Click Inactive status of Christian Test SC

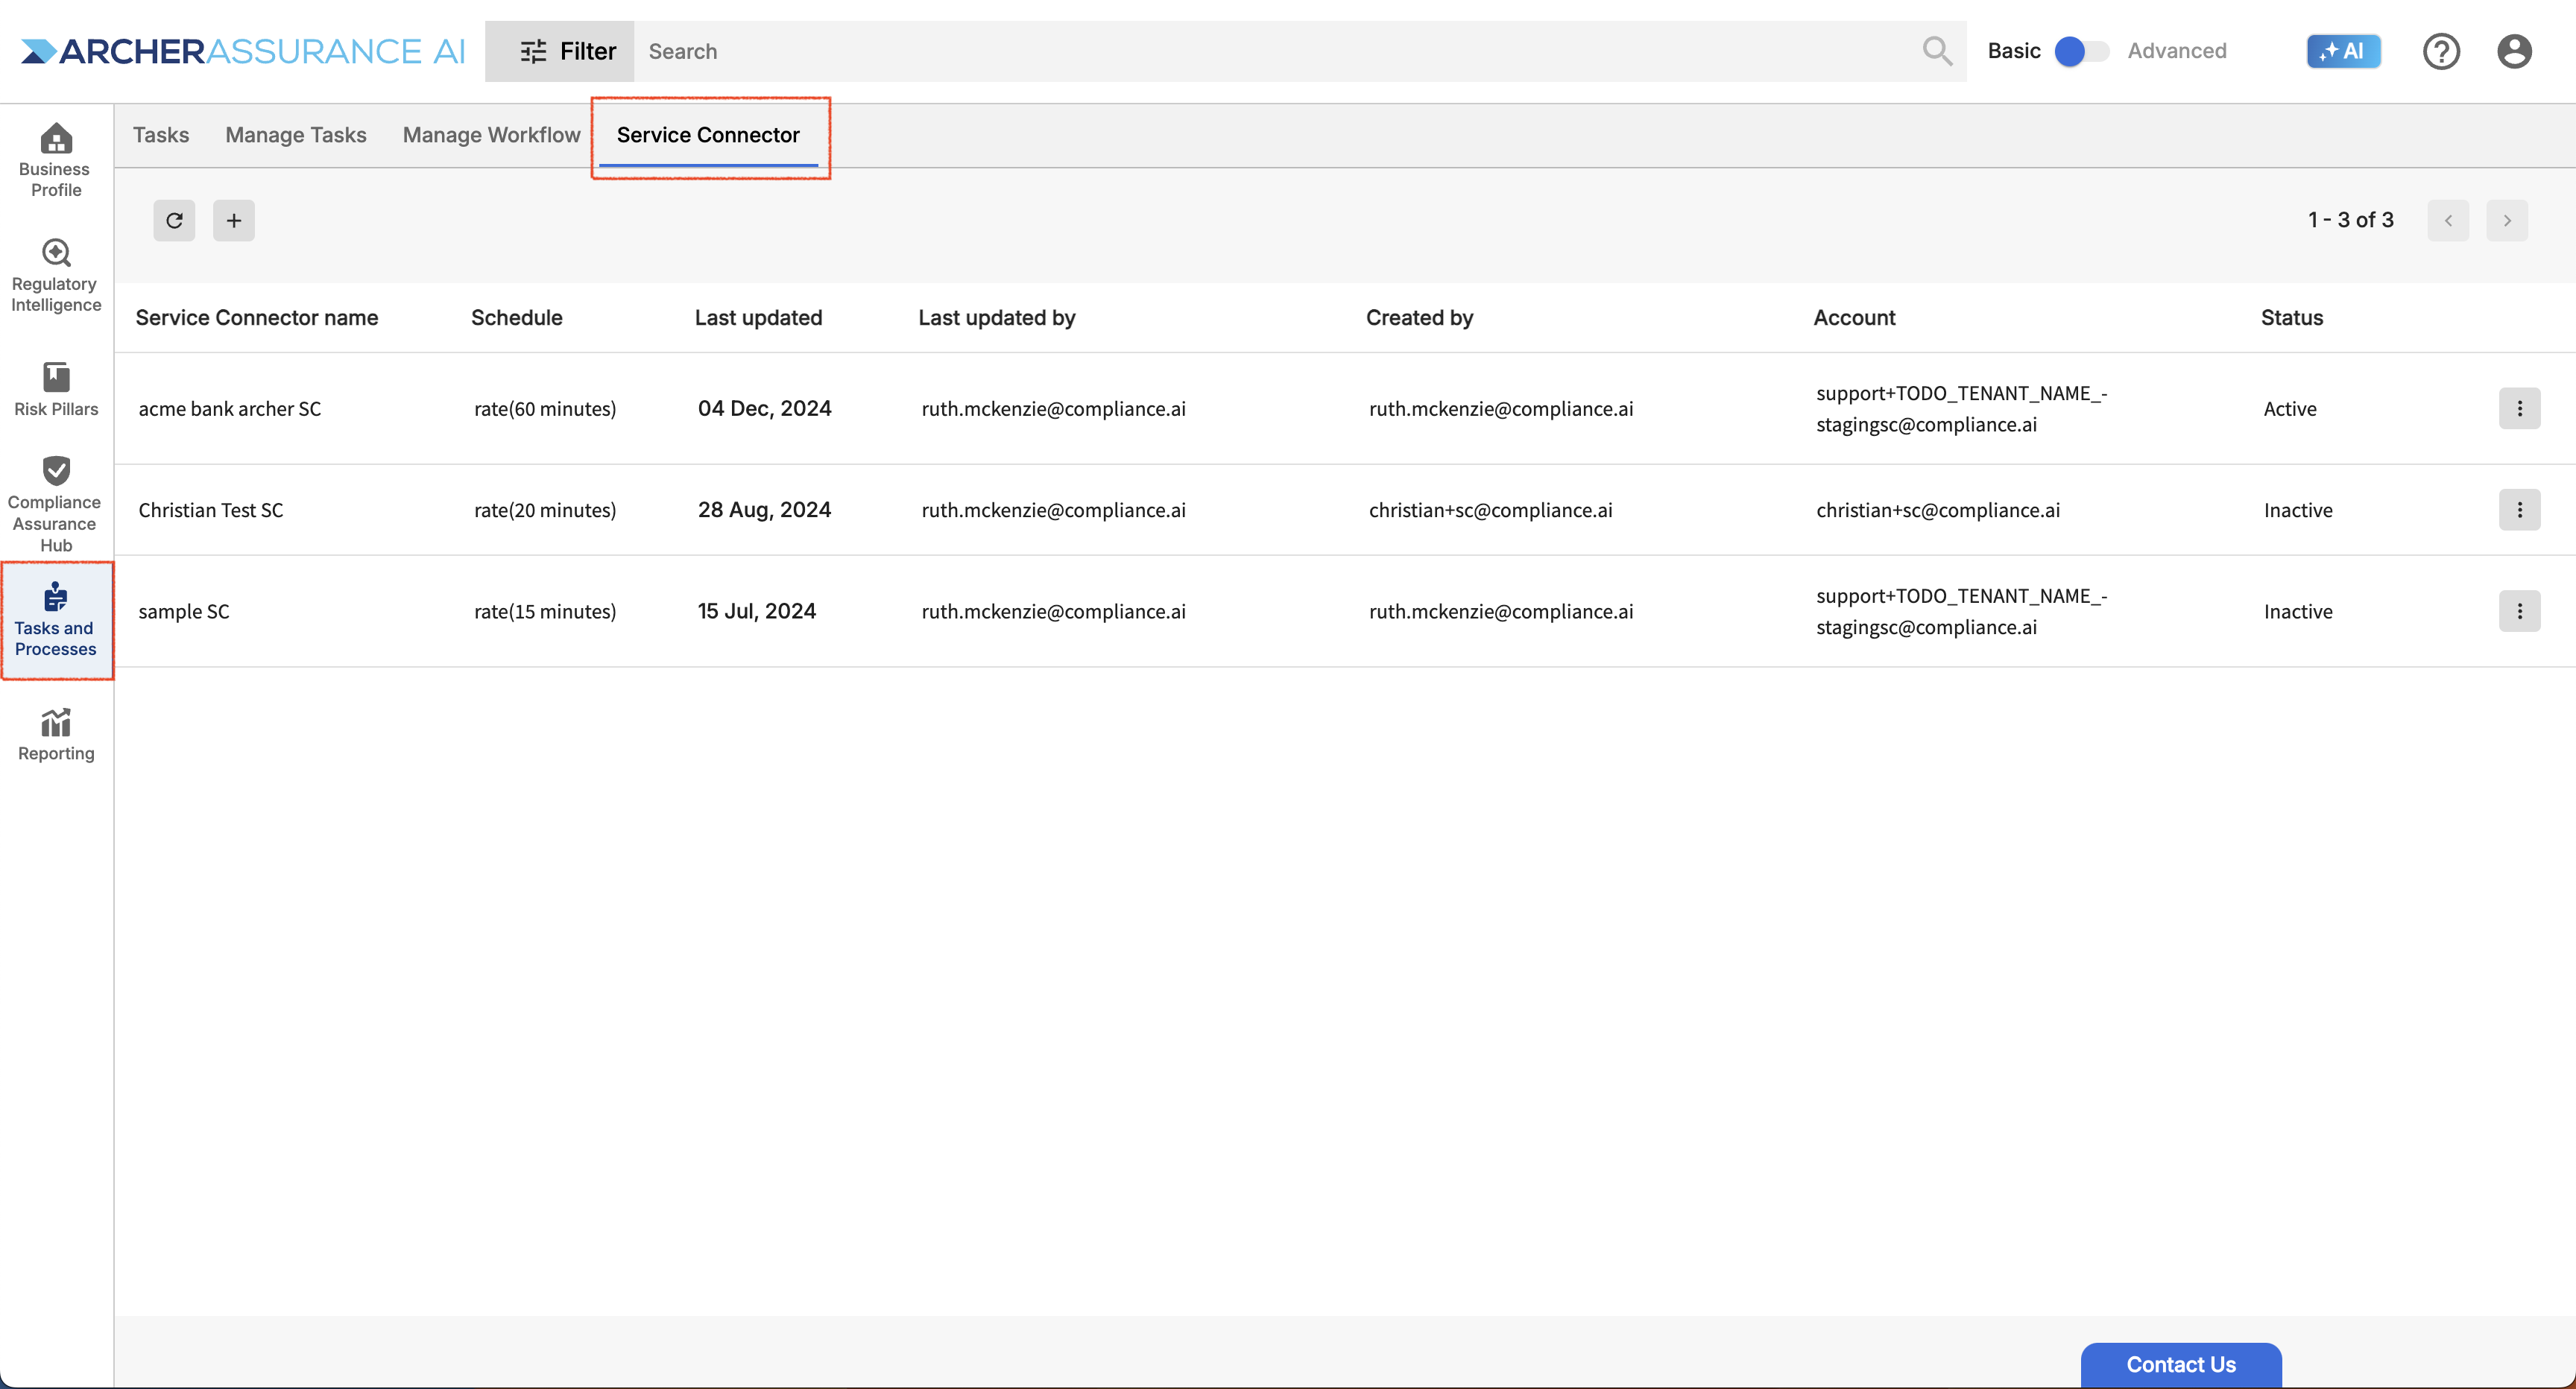point(2298,510)
